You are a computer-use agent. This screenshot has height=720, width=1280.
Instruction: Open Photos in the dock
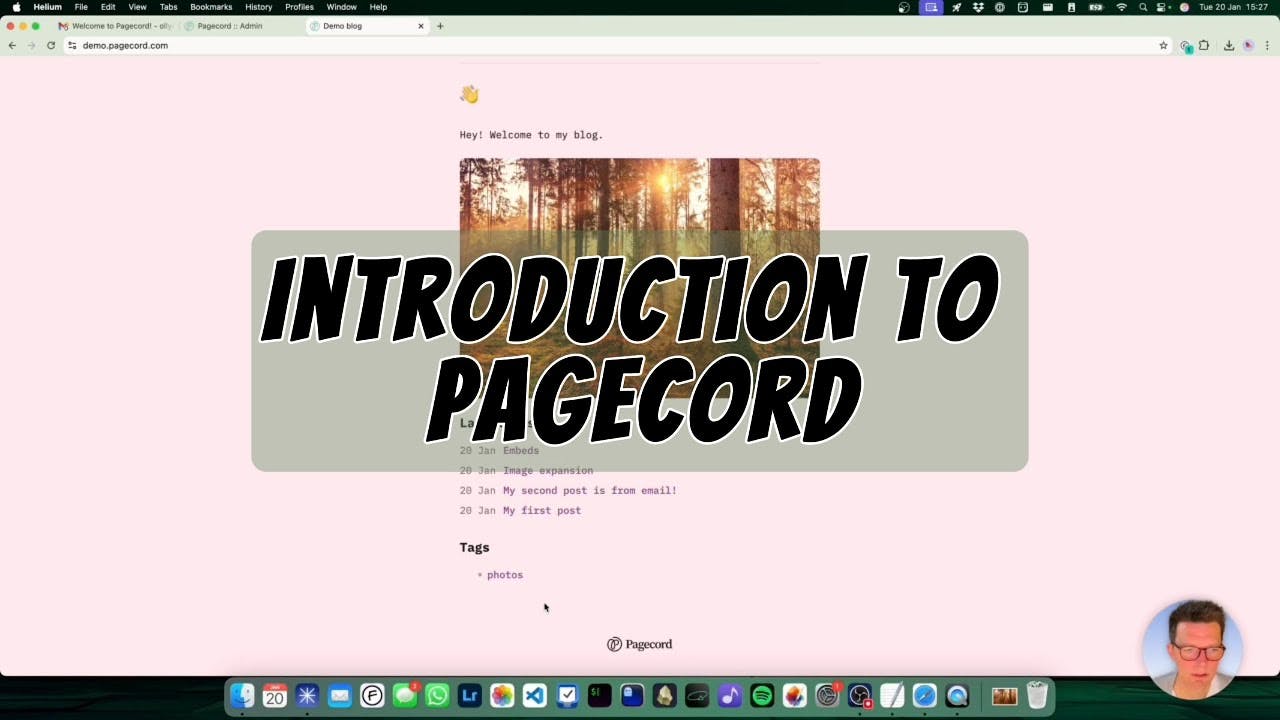pos(502,695)
